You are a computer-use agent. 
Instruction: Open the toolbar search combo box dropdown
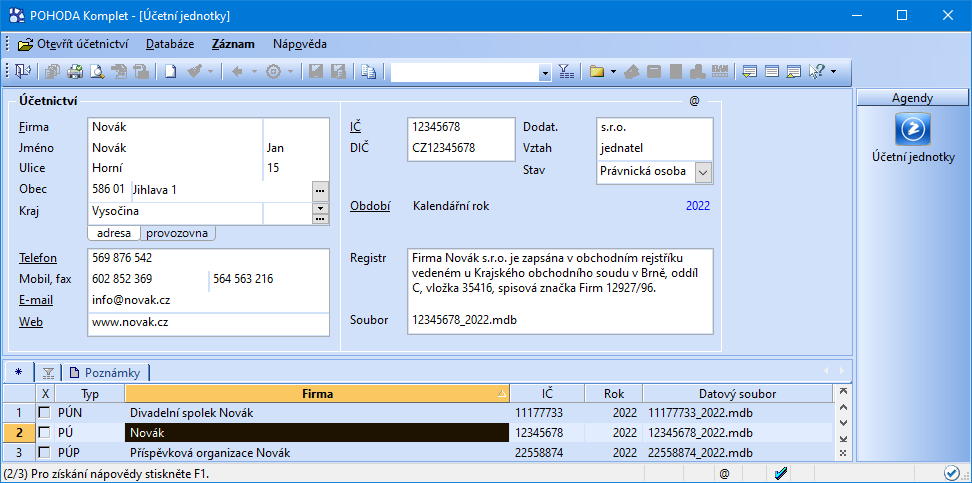pyautogui.click(x=545, y=73)
